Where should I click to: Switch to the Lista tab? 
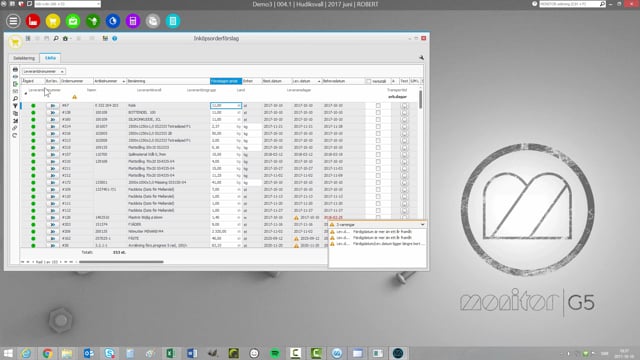pos(50,58)
